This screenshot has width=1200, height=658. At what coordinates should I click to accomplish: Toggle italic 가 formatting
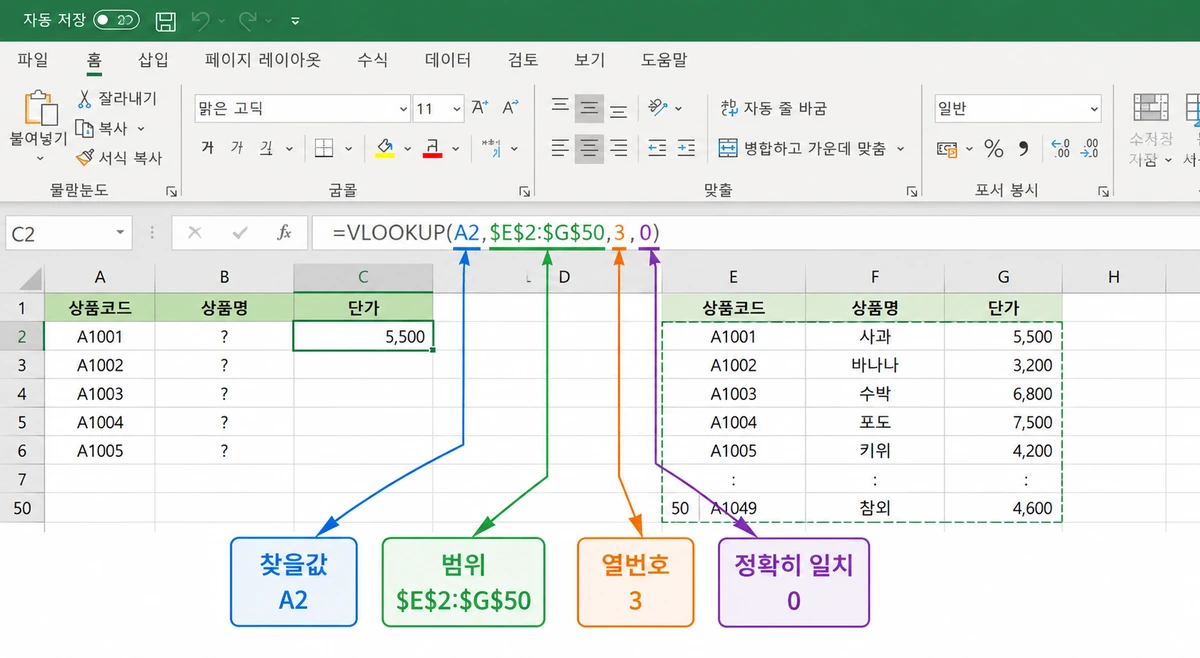237,148
